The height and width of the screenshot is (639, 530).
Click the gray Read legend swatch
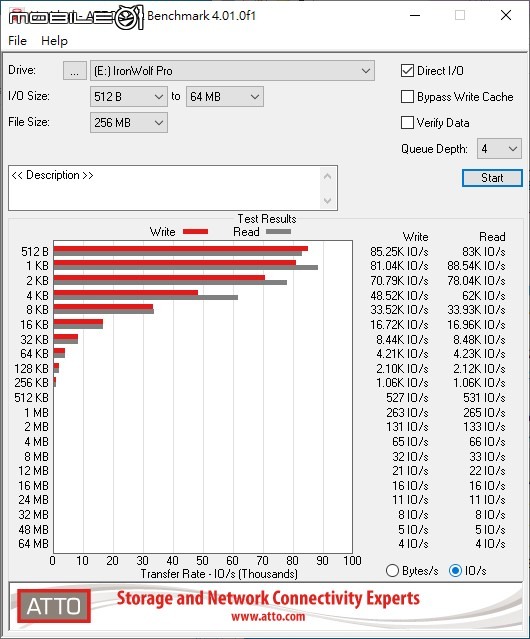coord(278,231)
